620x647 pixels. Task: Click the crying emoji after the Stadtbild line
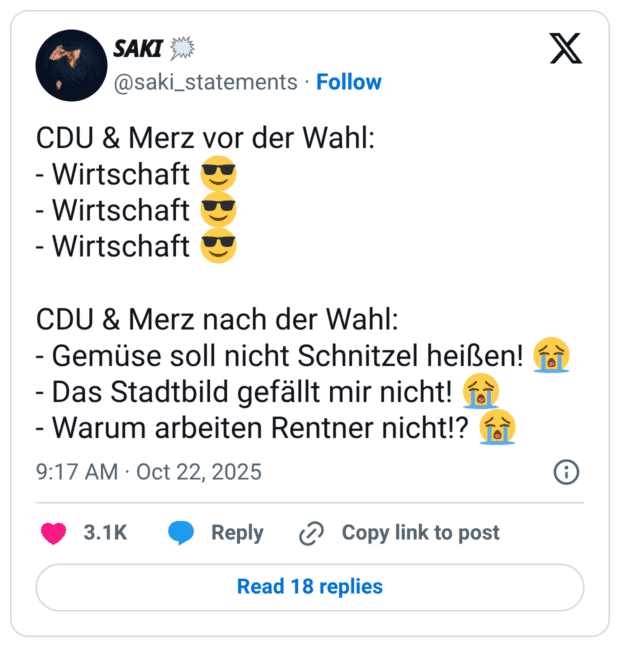(482, 390)
